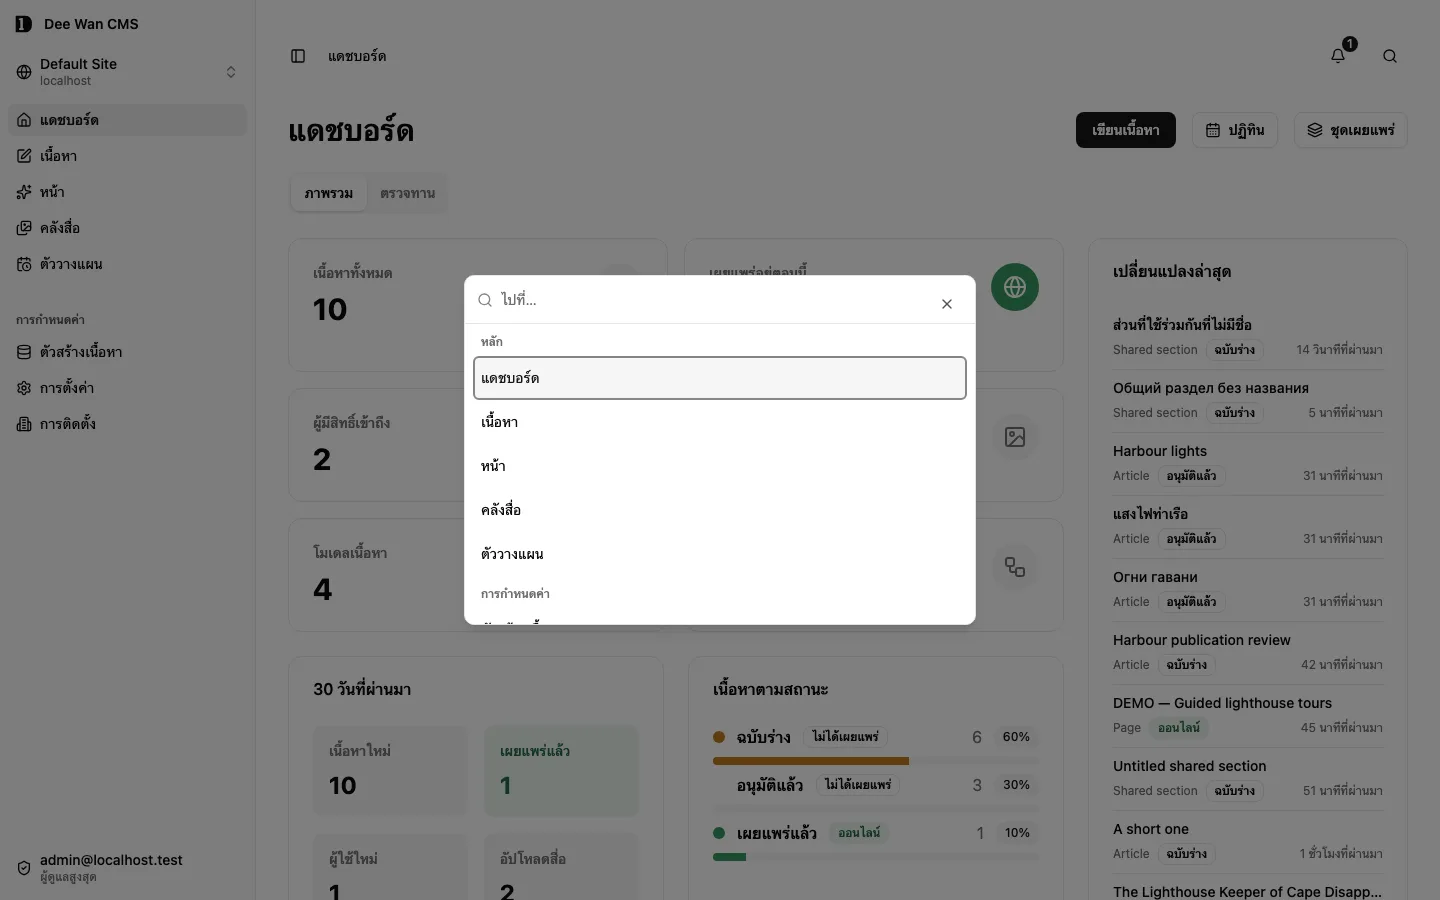Open the Untitled shared section item
Viewport: 1440px width, 900px height.
1248,778
